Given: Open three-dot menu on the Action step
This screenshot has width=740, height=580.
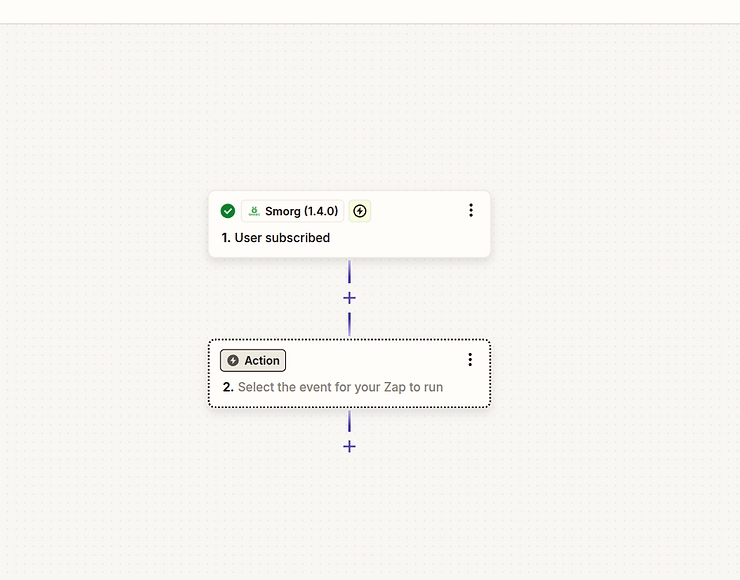Looking at the screenshot, I should point(471,360).
